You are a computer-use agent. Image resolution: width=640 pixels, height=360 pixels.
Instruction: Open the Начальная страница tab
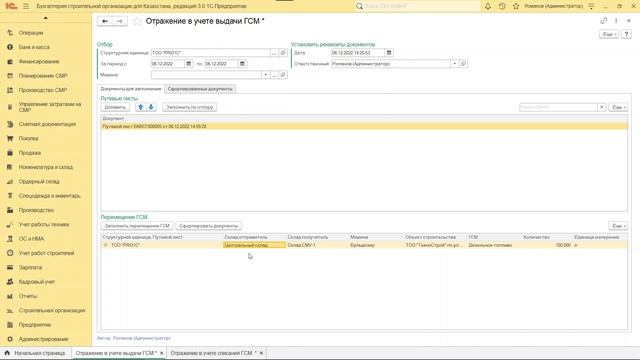[36, 353]
